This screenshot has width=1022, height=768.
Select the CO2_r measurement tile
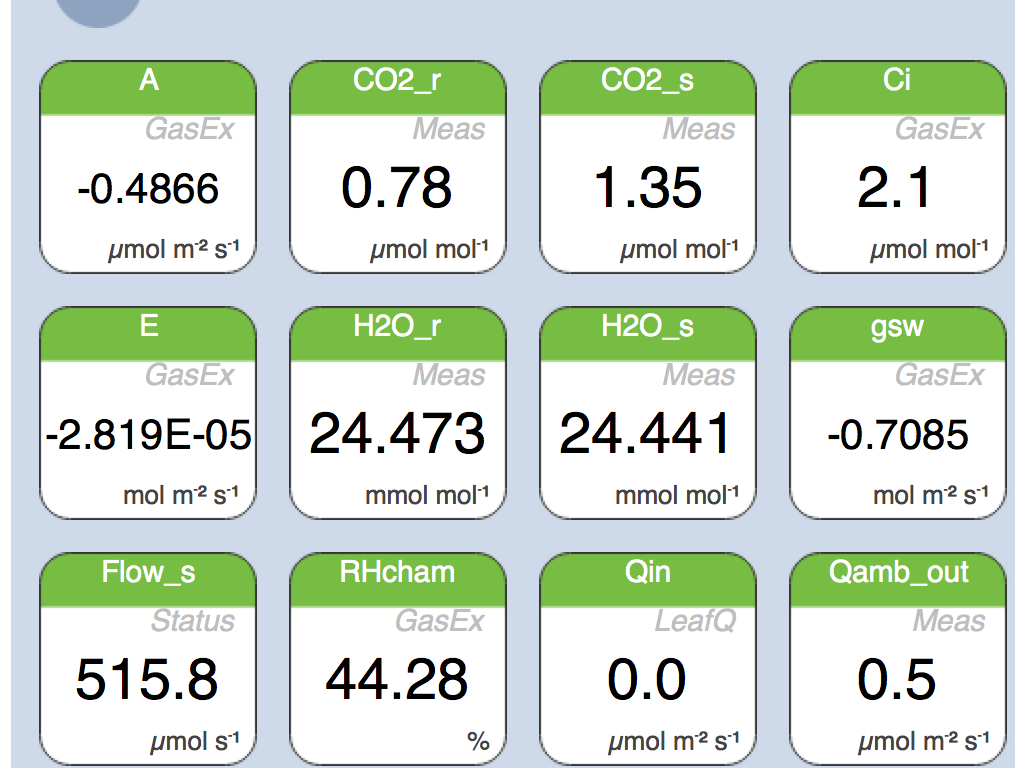click(x=398, y=167)
